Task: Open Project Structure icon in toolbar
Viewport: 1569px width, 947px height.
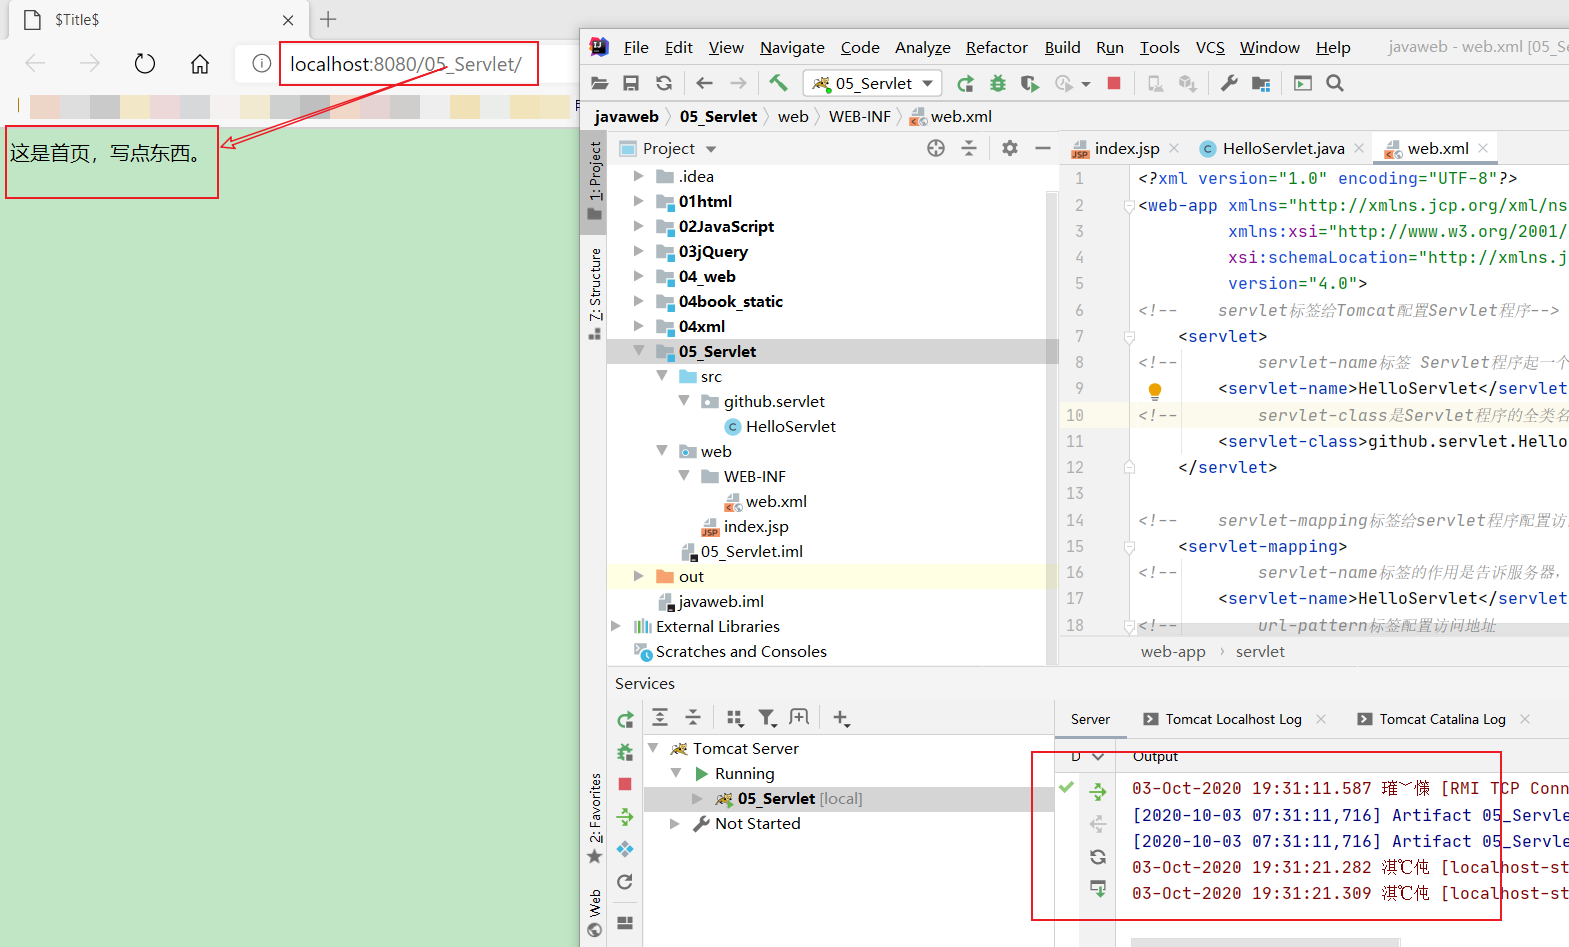Action: tap(1261, 83)
